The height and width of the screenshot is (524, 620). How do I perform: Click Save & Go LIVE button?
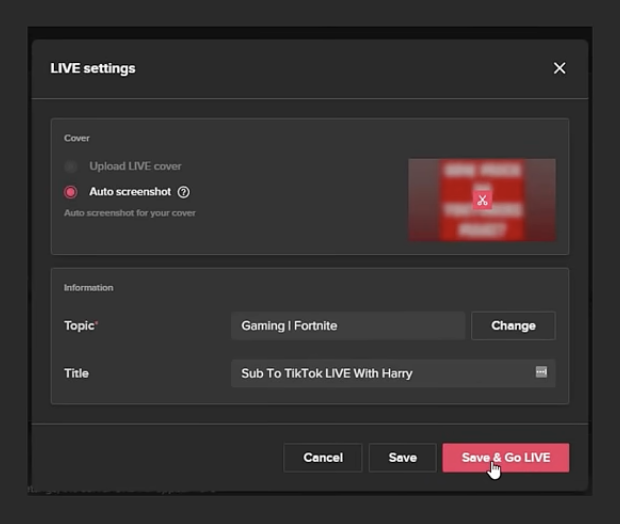point(506,458)
